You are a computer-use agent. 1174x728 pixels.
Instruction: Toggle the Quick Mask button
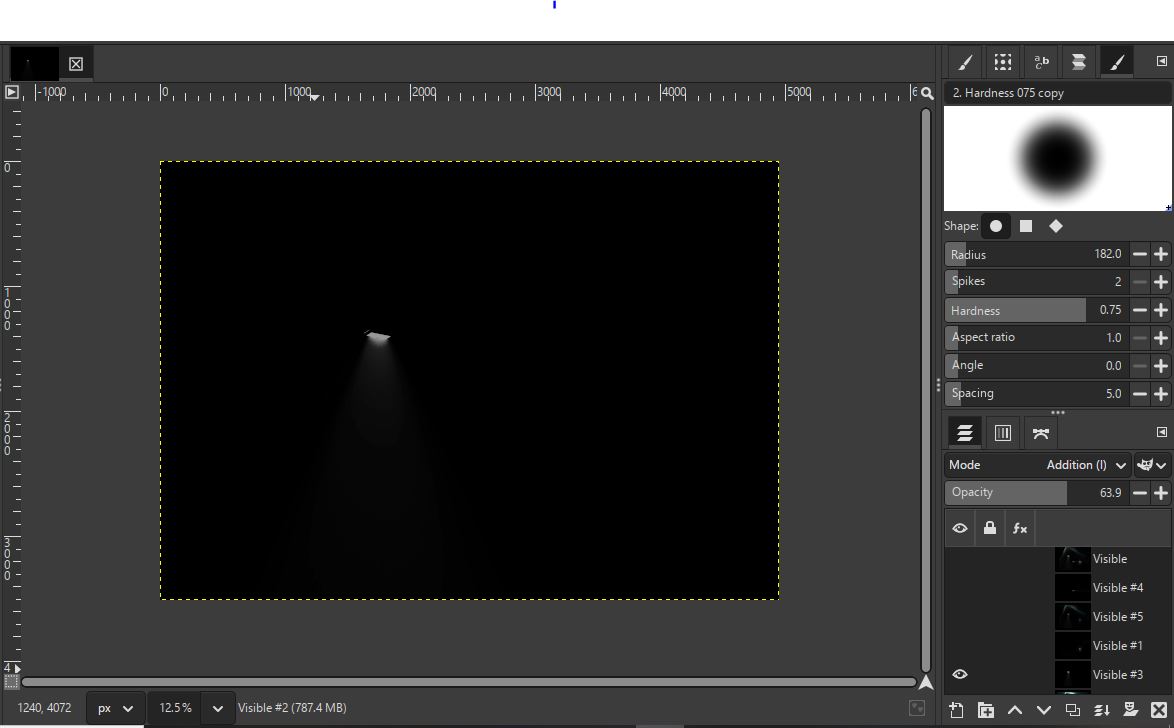point(11,682)
